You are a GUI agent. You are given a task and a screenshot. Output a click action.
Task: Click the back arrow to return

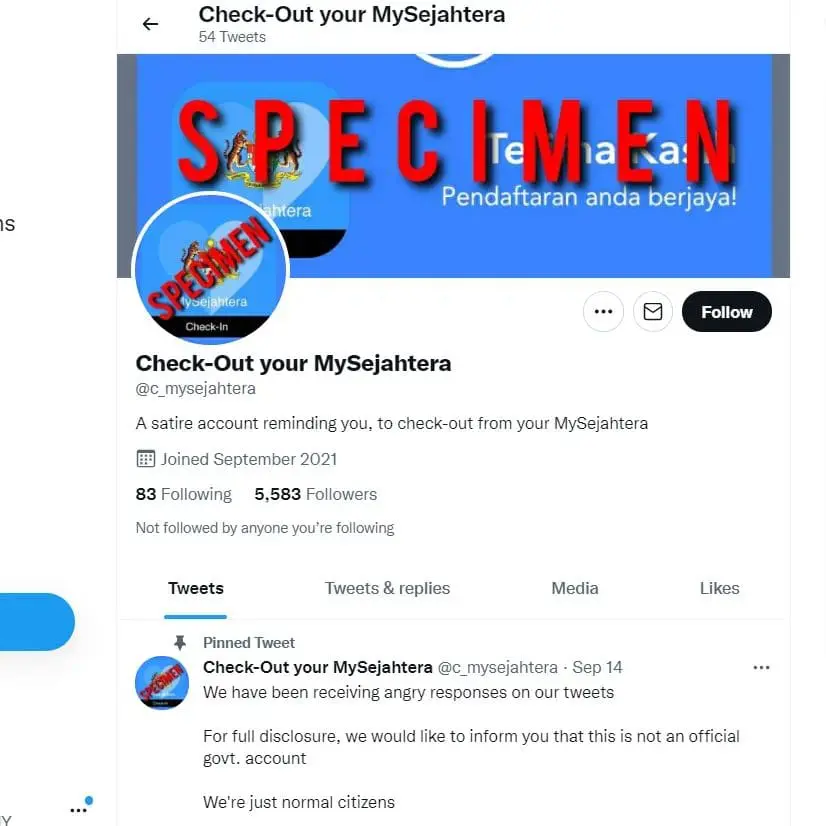(150, 23)
